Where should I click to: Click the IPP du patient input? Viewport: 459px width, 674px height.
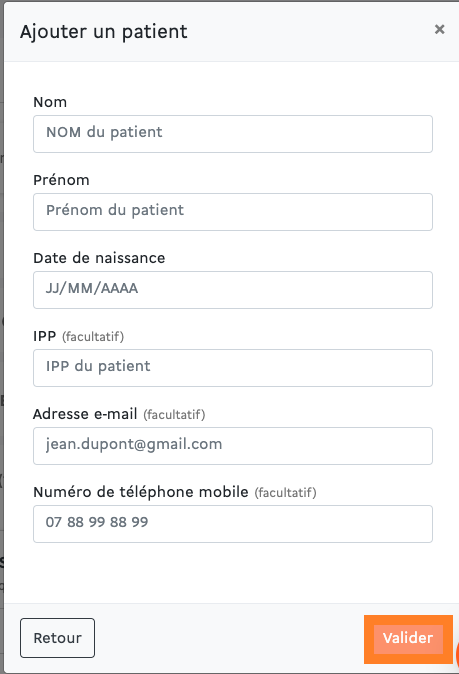[x=233, y=368]
